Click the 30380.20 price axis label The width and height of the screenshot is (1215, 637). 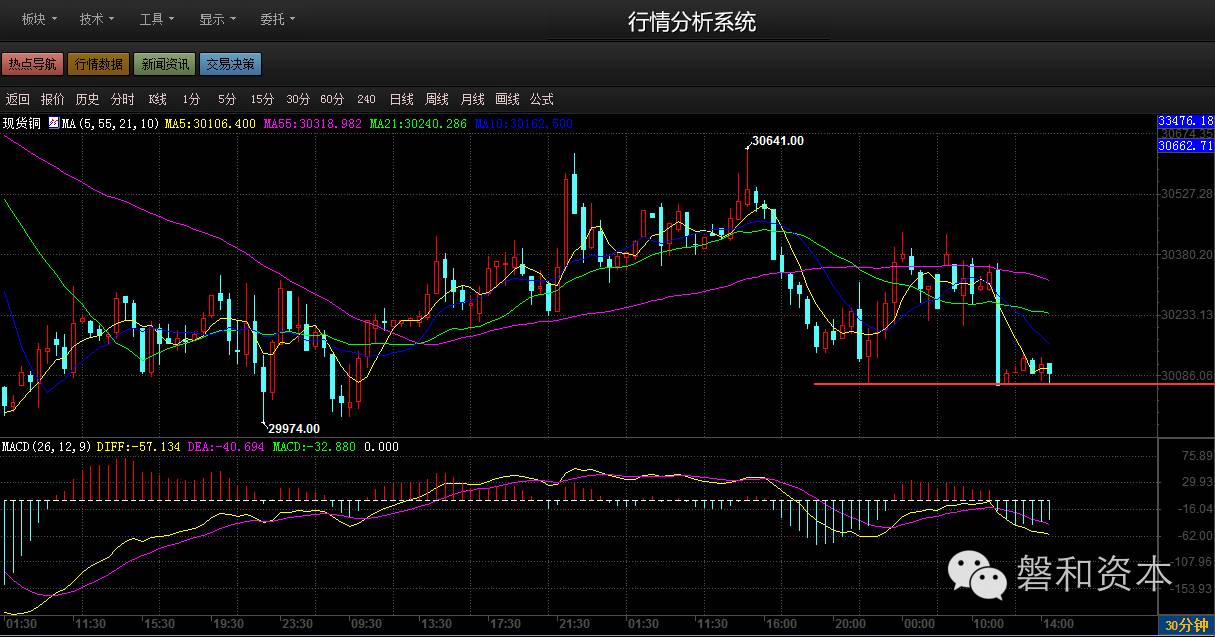click(1185, 254)
